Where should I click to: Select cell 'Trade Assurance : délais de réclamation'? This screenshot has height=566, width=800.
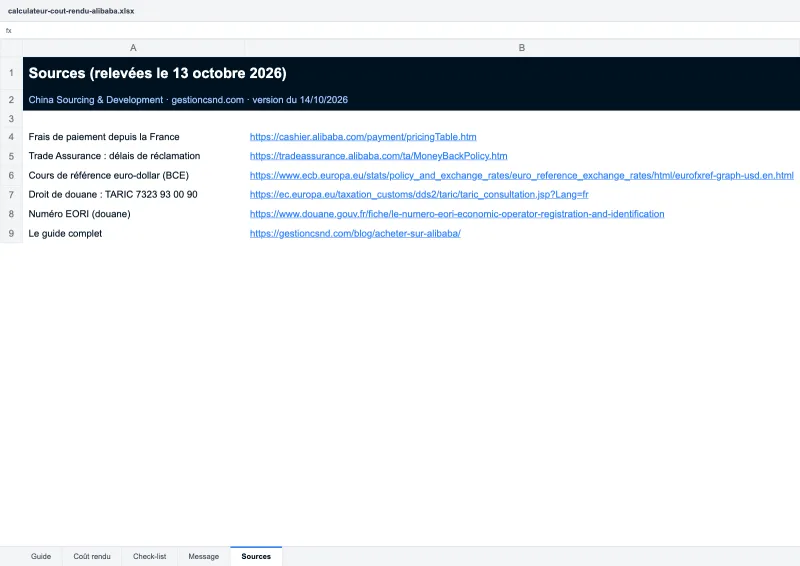tap(134, 156)
